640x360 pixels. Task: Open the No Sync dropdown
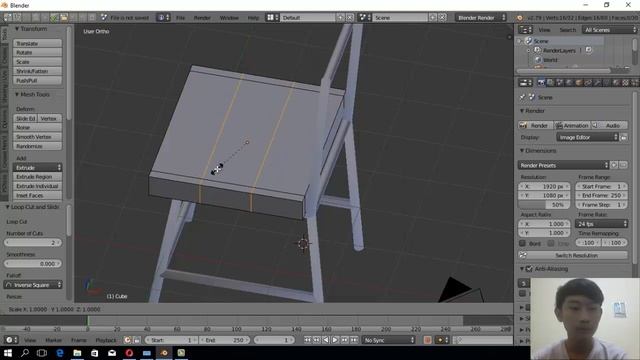(x=389, y=340)
